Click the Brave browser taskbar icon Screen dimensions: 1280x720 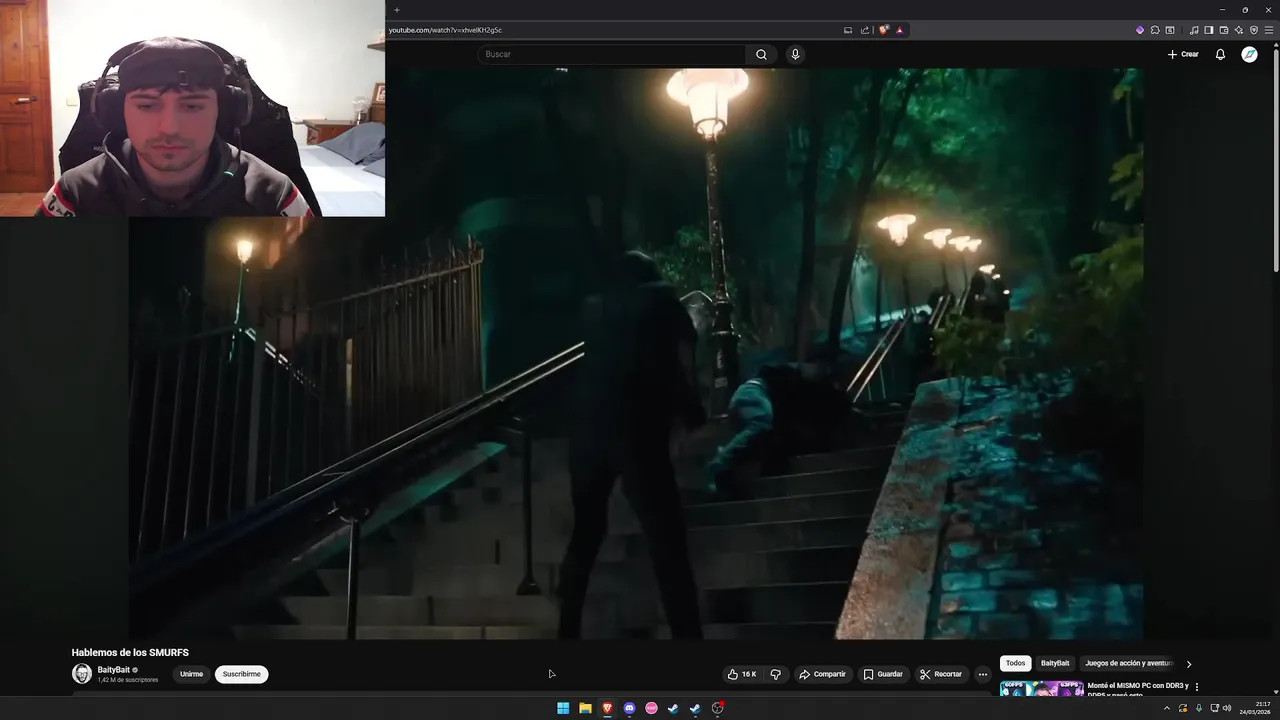point(607,708)
